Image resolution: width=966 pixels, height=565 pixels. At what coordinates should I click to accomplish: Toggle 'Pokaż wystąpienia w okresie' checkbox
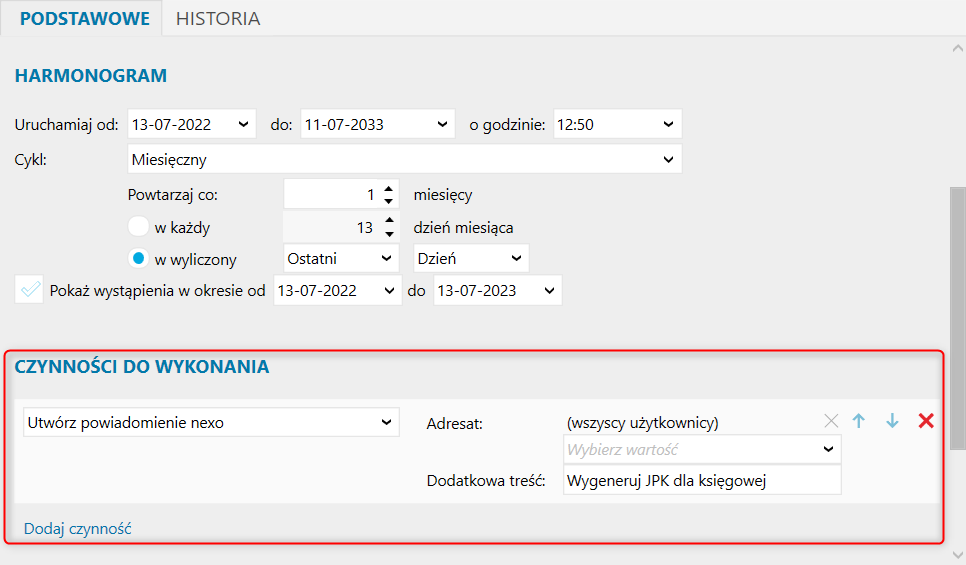click(x=29, y=290)
